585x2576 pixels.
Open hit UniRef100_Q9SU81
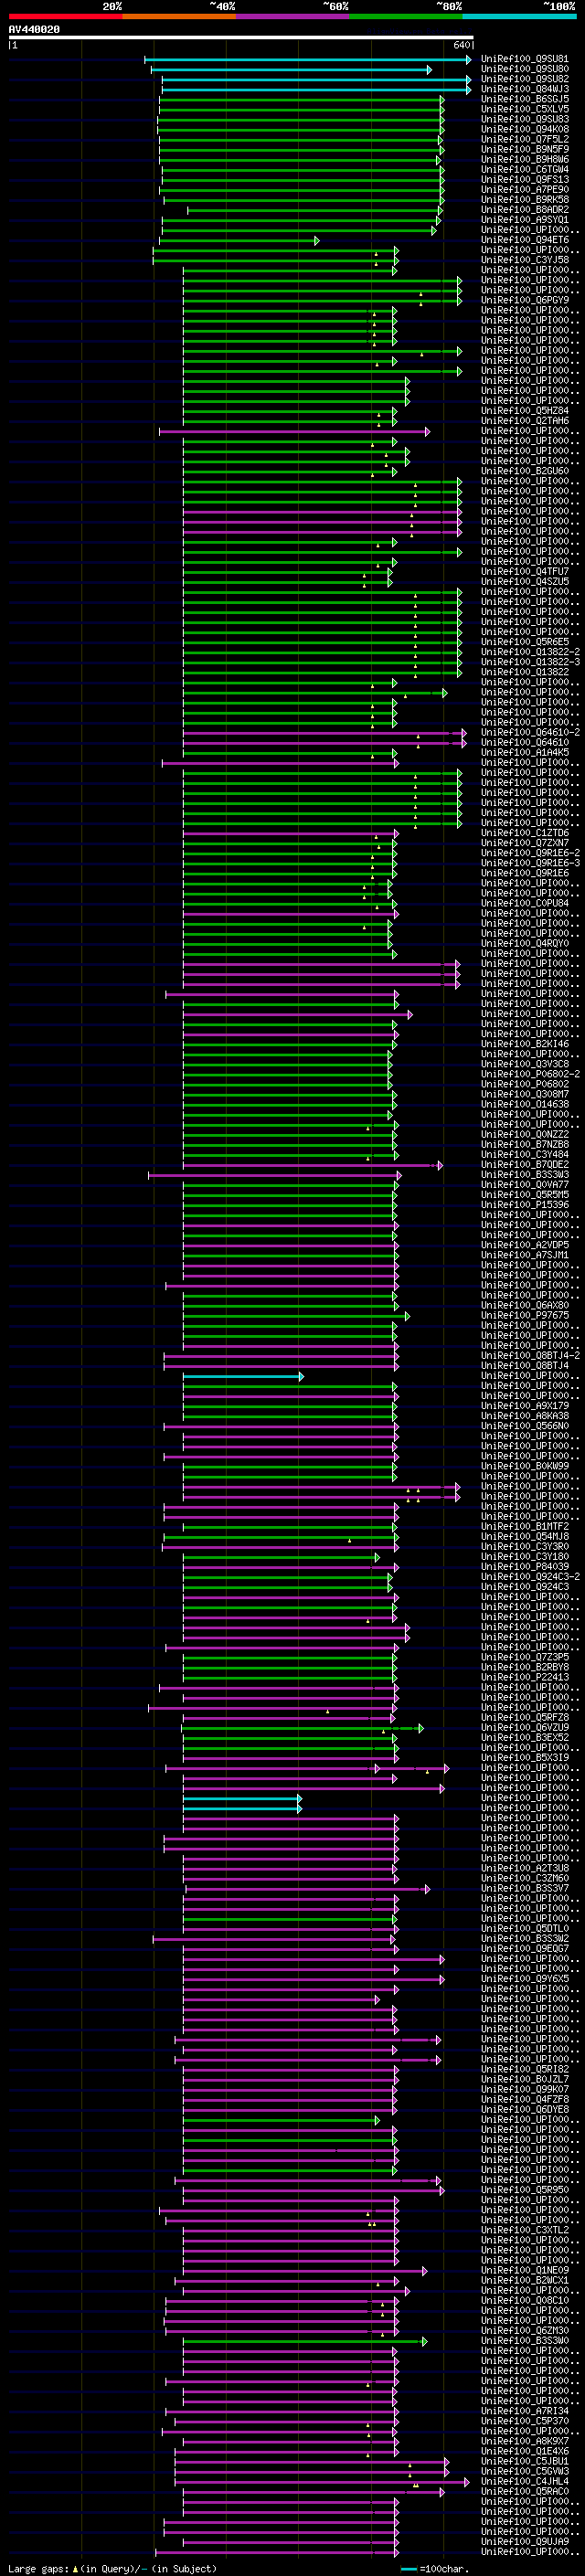point(525,59)
